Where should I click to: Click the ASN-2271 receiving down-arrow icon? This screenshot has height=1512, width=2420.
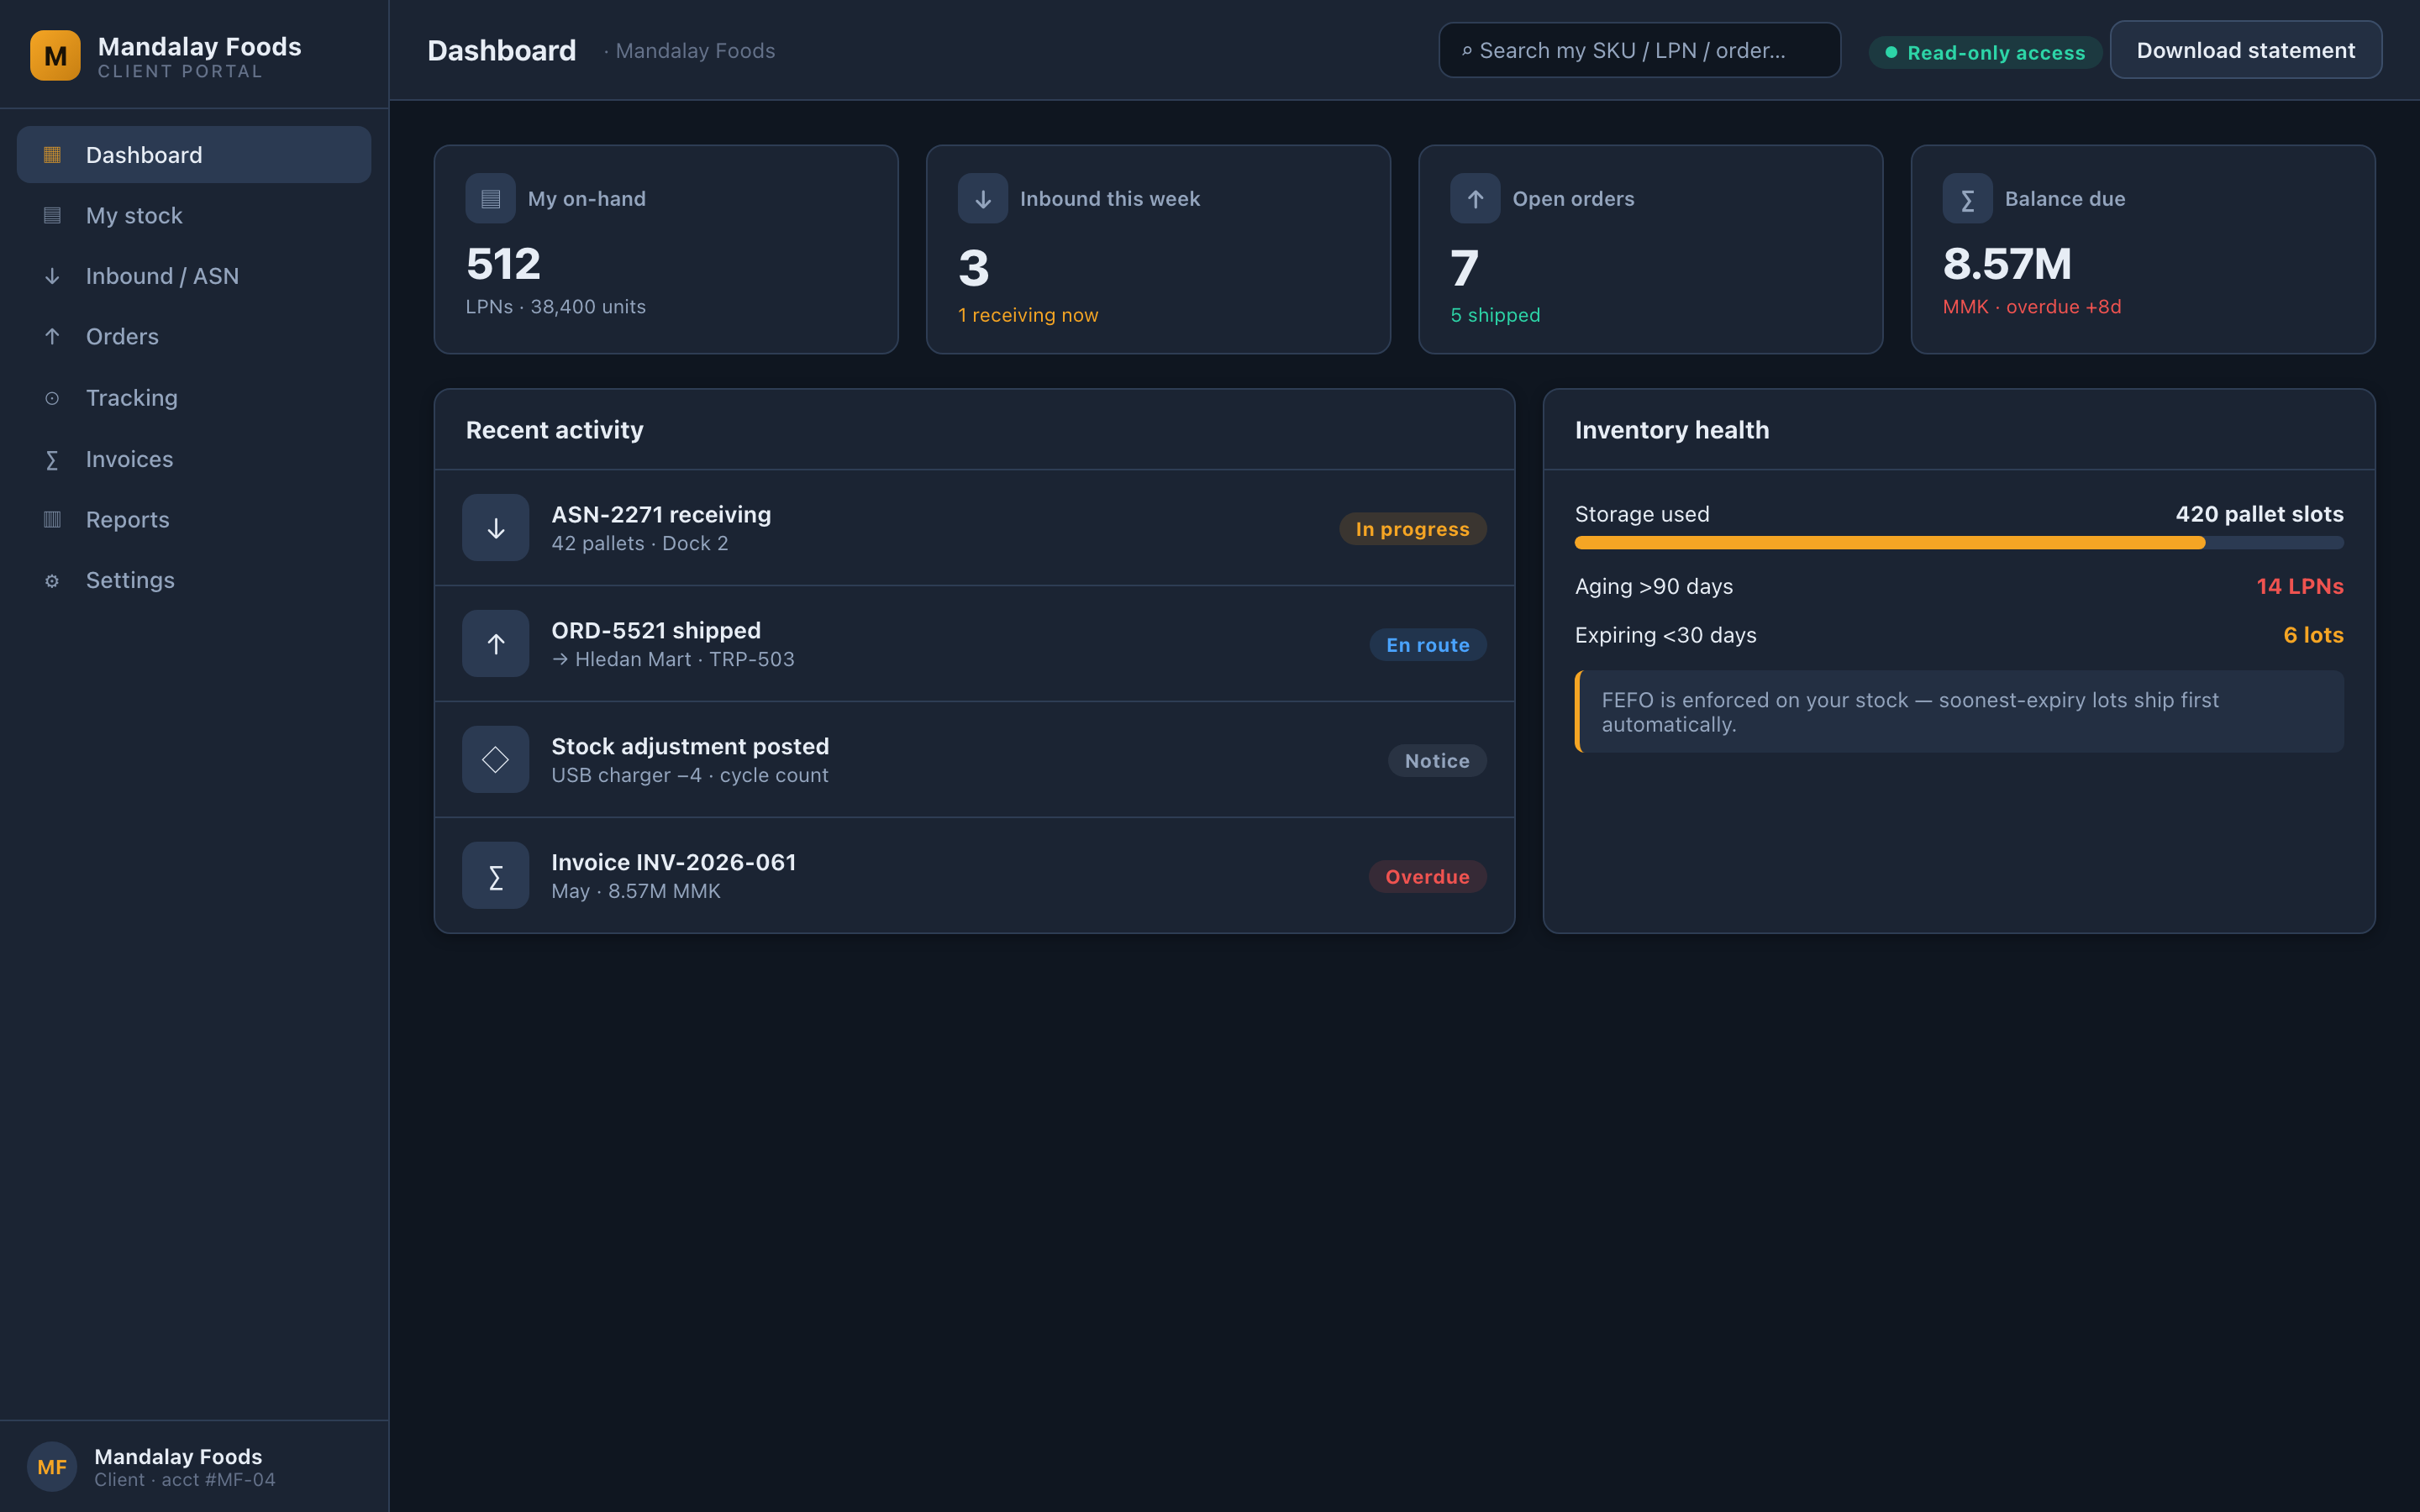(x=495, y=527)
